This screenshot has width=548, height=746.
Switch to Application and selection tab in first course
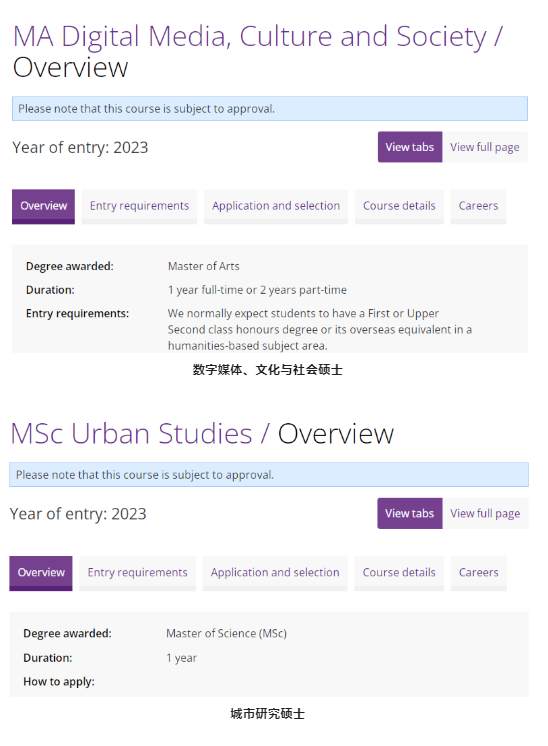point(276,206)
